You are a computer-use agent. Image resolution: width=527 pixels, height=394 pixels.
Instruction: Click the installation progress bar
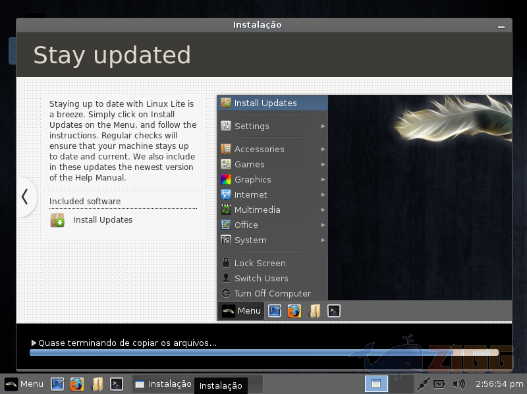pos(264,352)
